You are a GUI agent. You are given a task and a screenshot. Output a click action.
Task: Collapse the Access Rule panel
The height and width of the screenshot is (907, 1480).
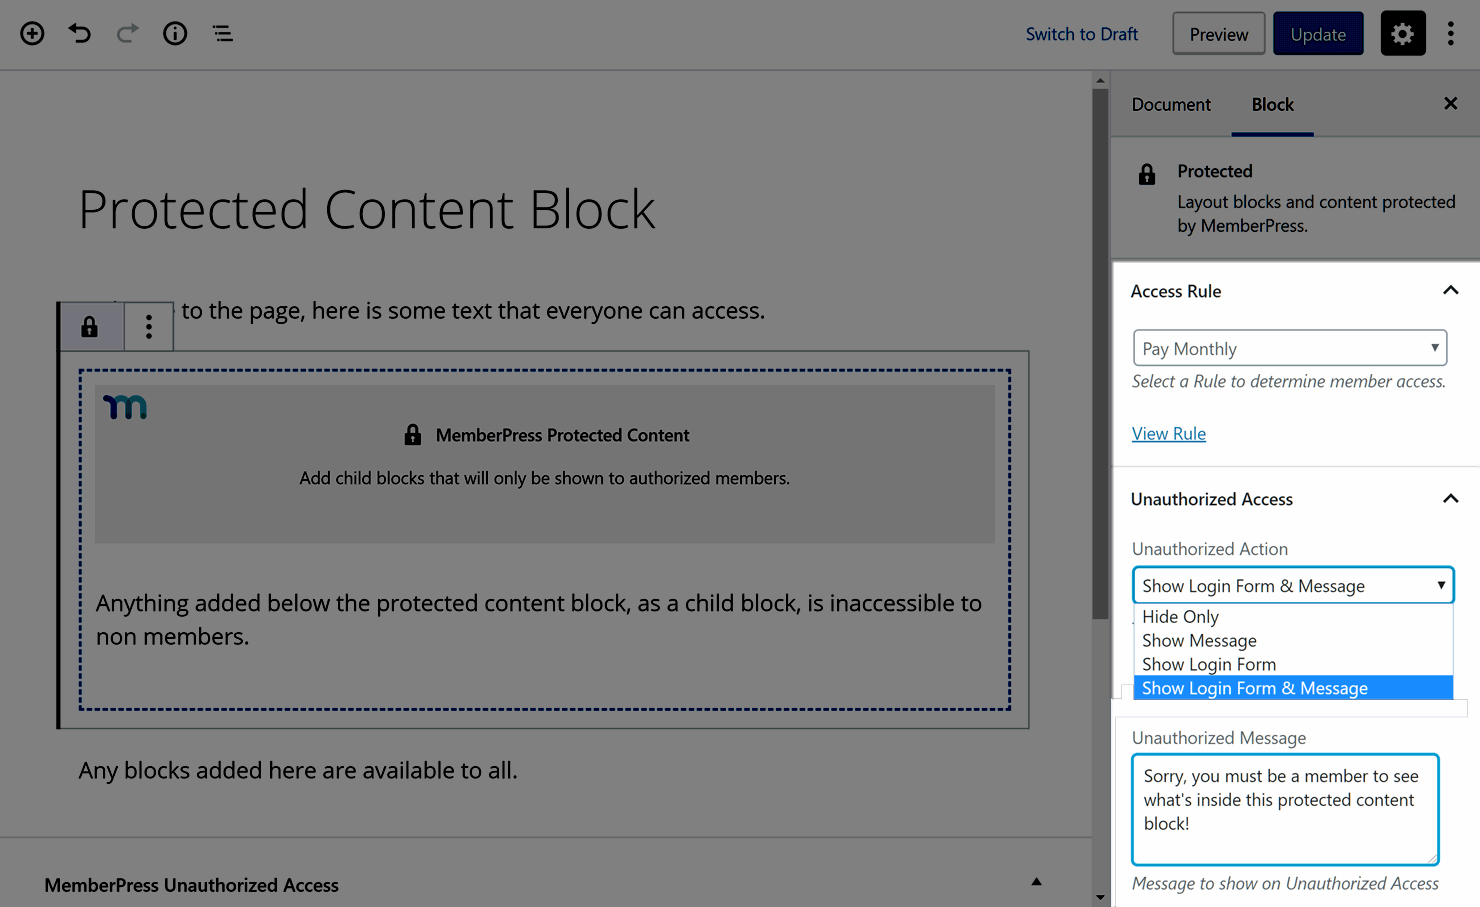click(1450, 291)
